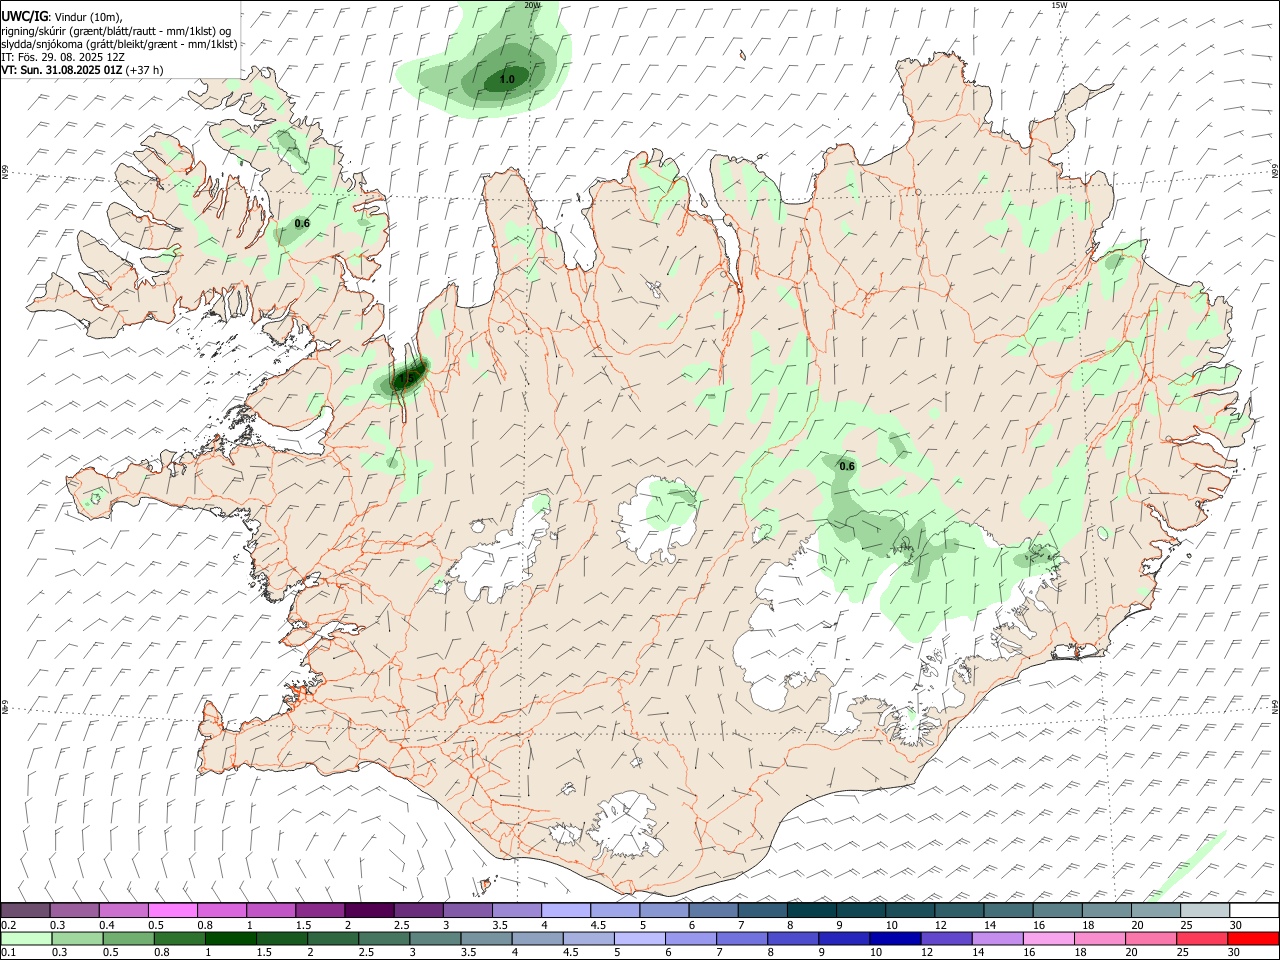Viewport: 1280px width, 960px height.
Task: Select the pale green 0.1 swatch on the rain scale
Action: [x=26, y=938]
